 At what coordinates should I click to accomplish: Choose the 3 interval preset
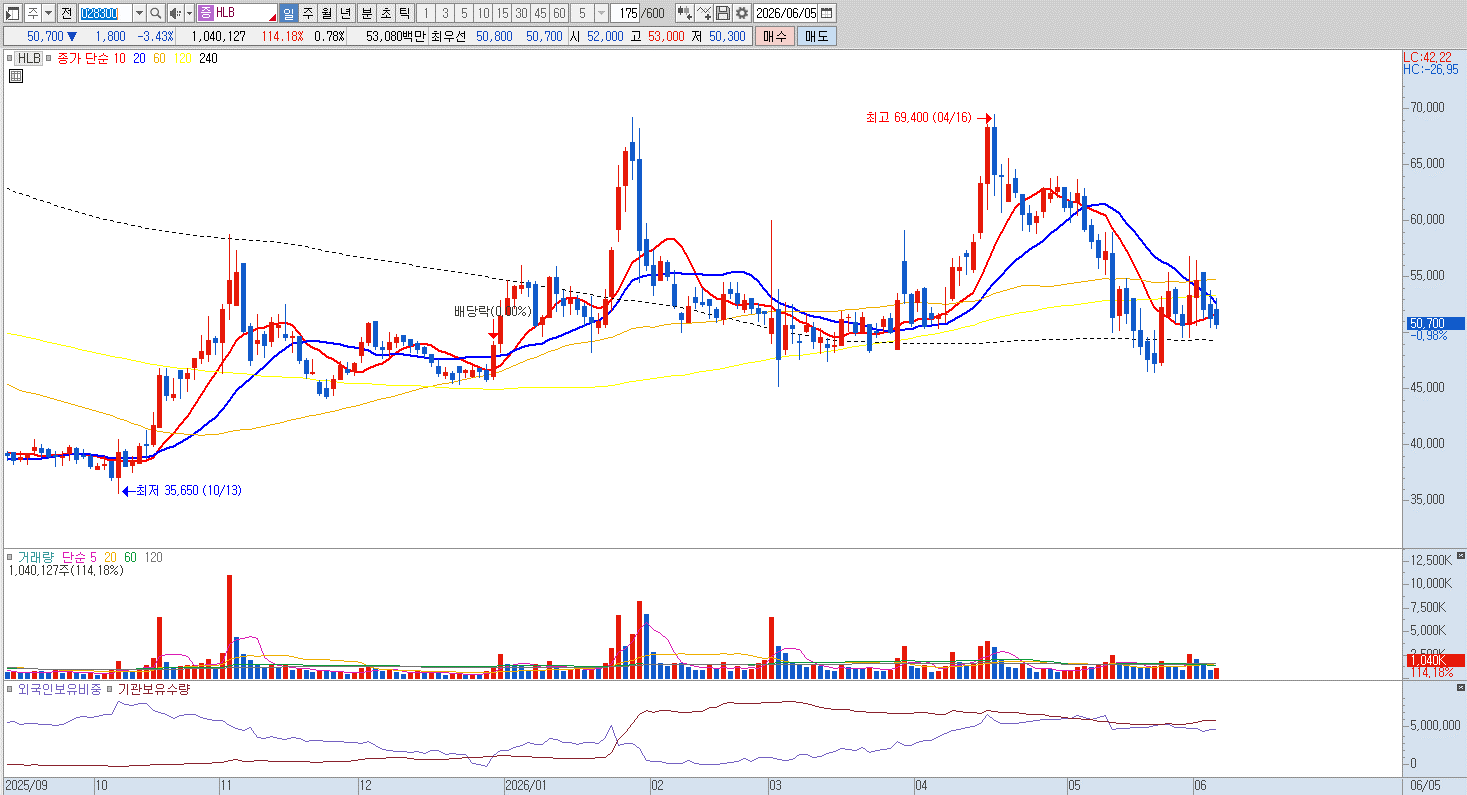445,13
